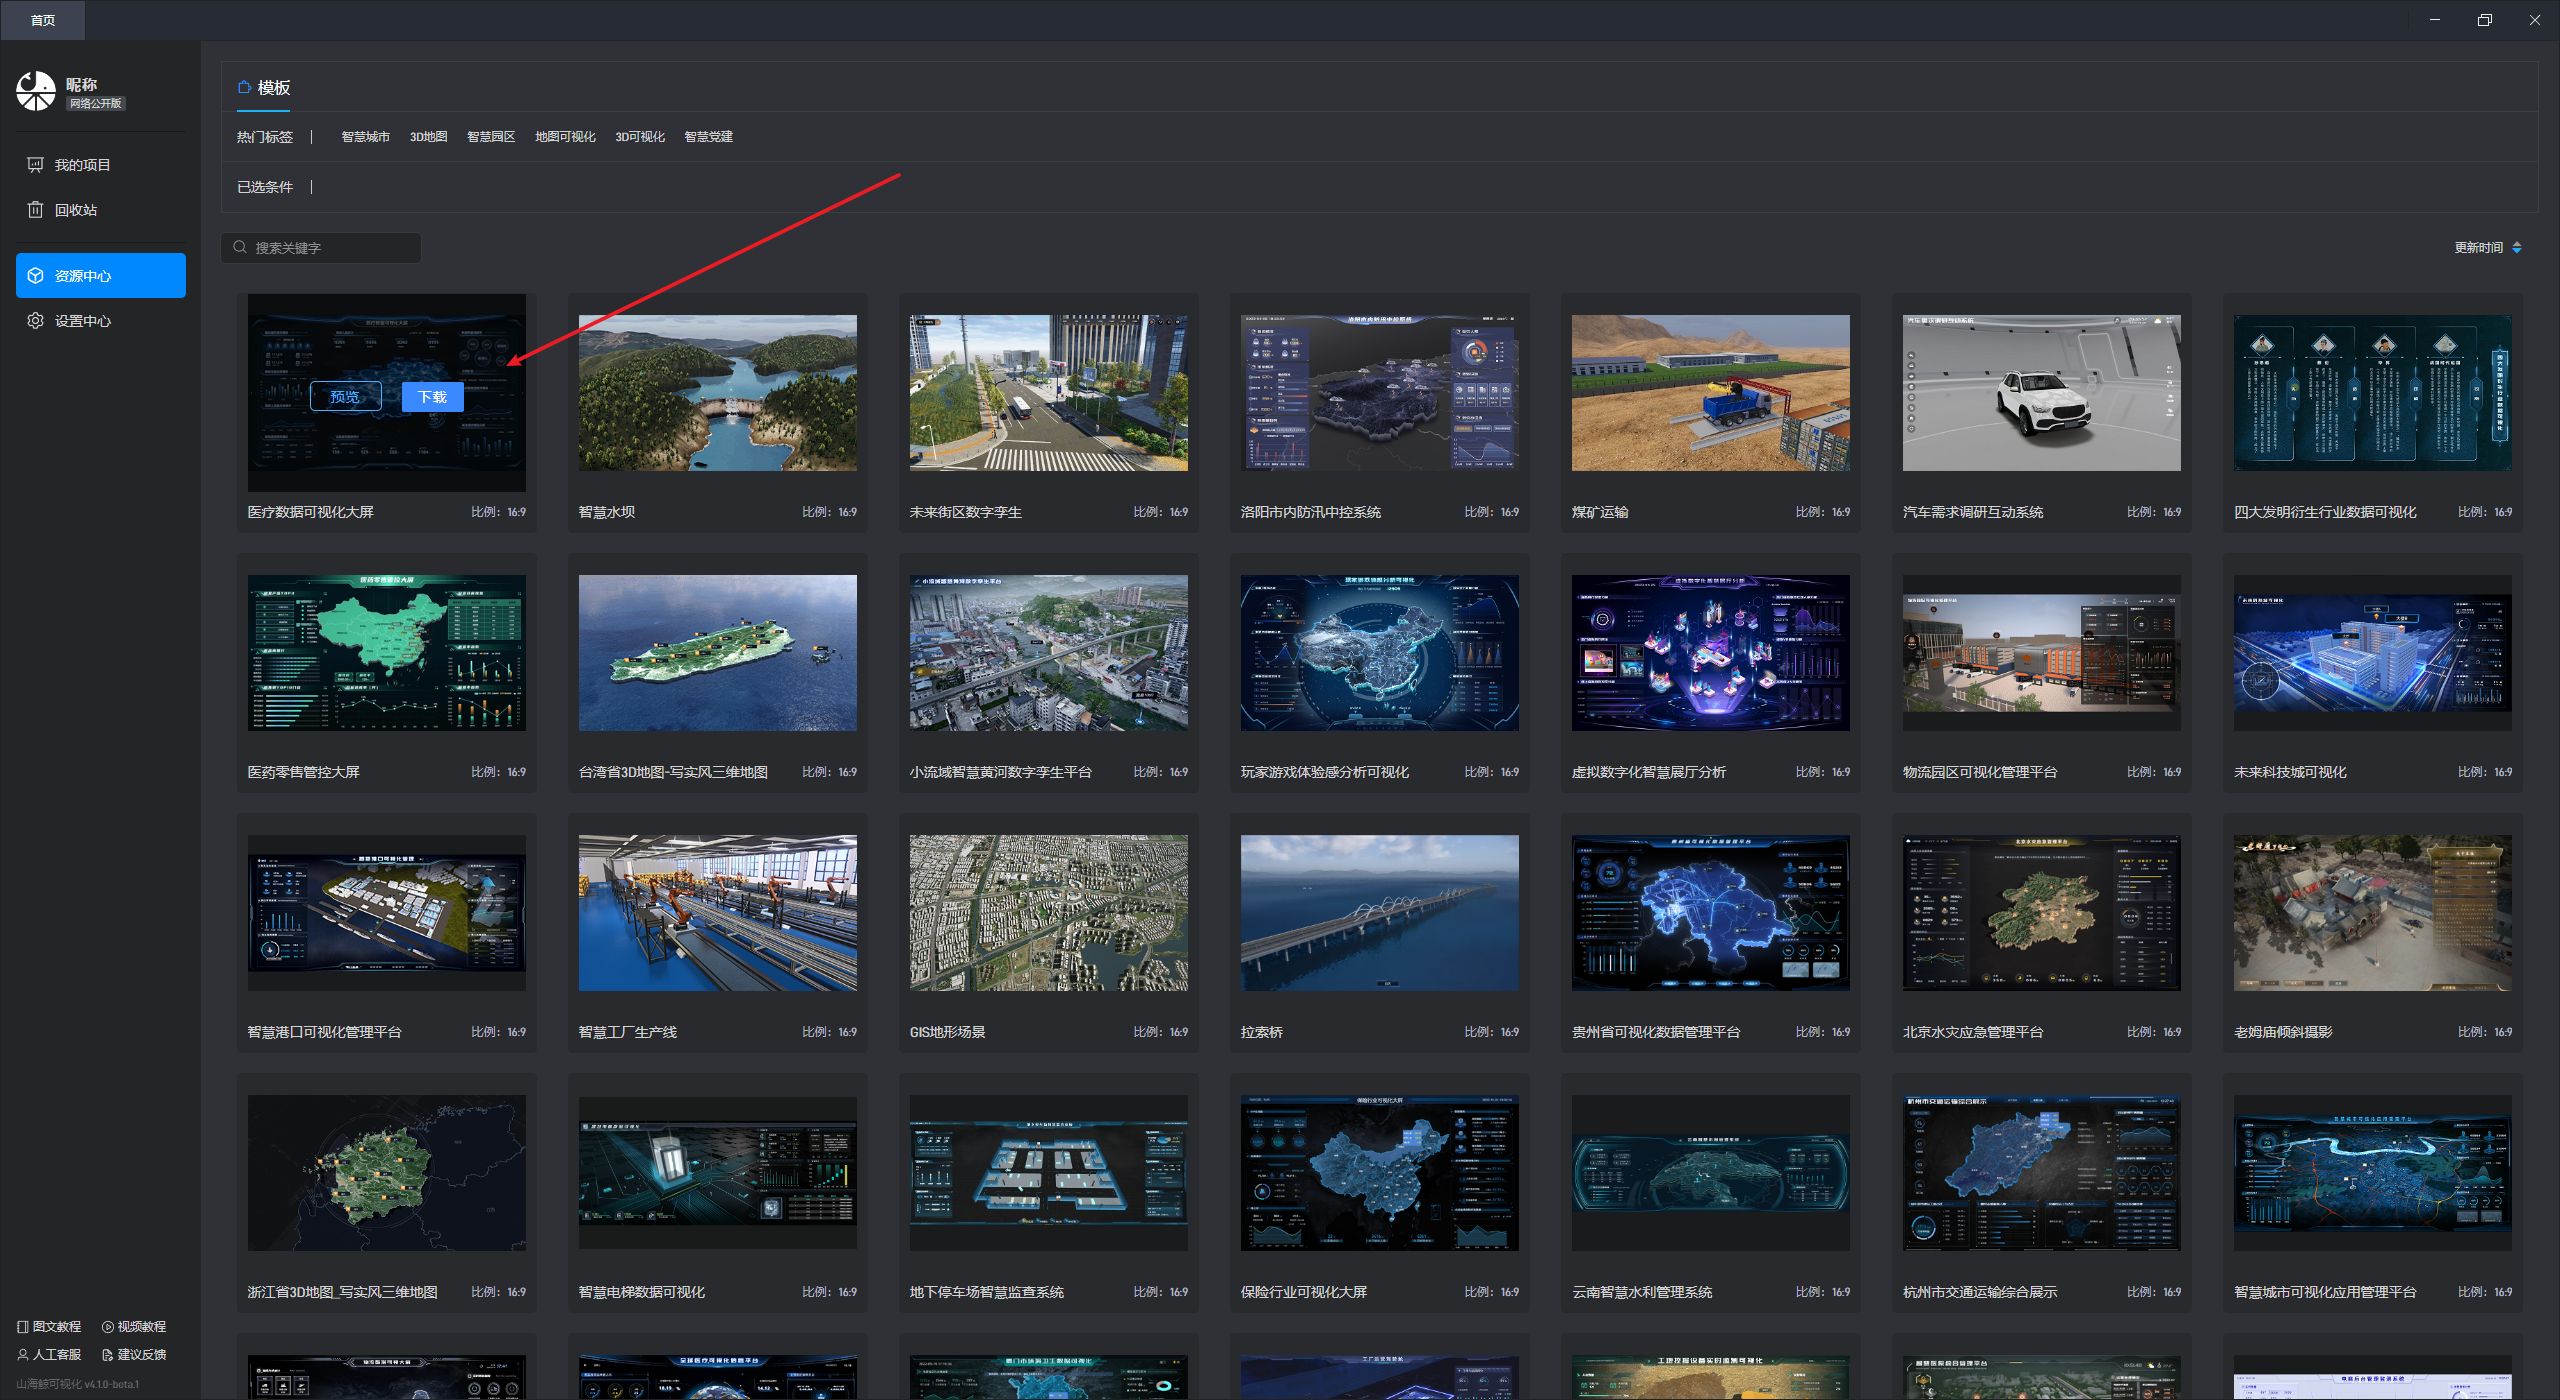Click the Resource Center cube icon
The width and height of the screenshot is (2560, 1400).
[36, 276]
